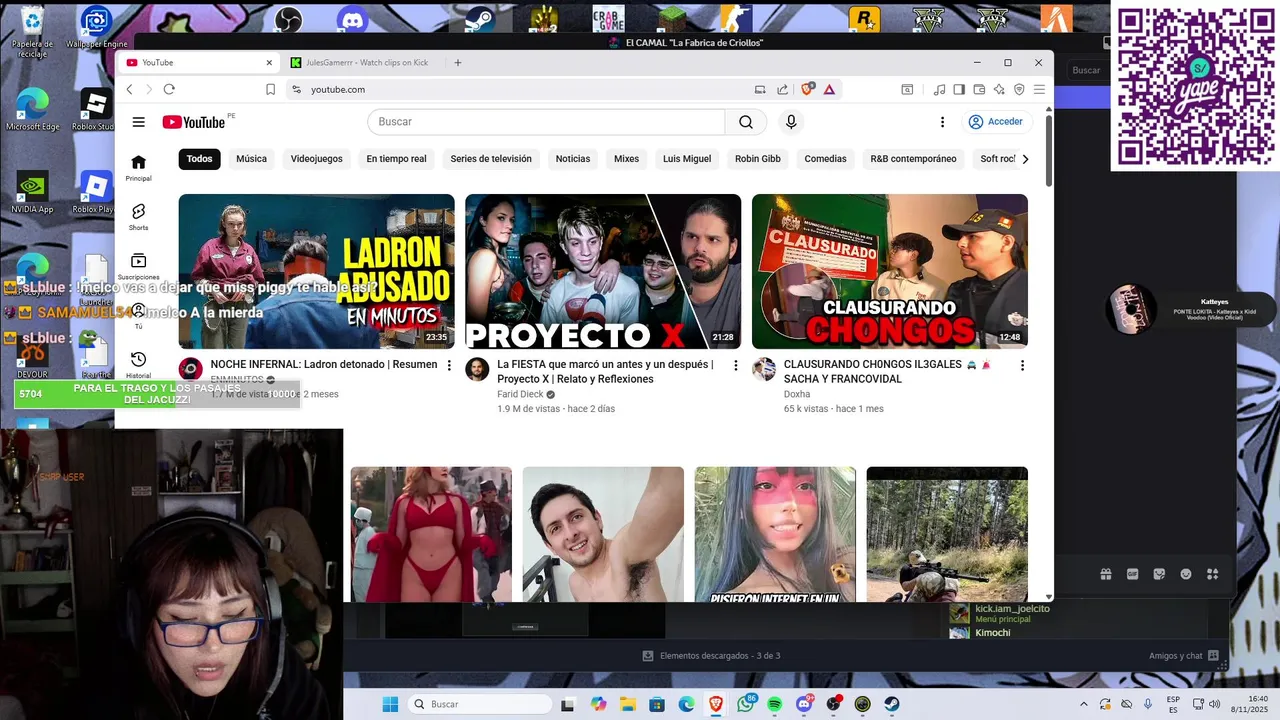Click the browser back arrow
The height and width of the screenshot is (720, 1280).
(129, 89)
